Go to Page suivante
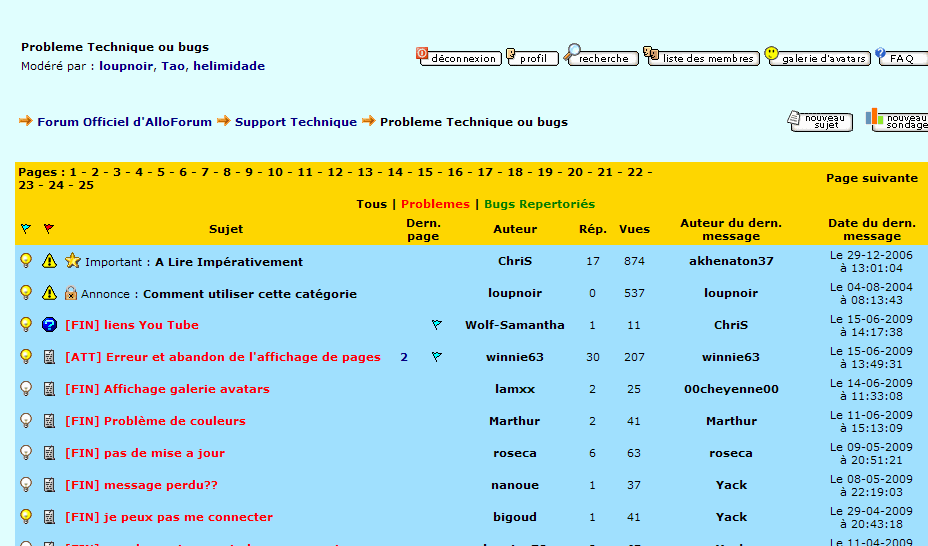 (x=871, y=178)
